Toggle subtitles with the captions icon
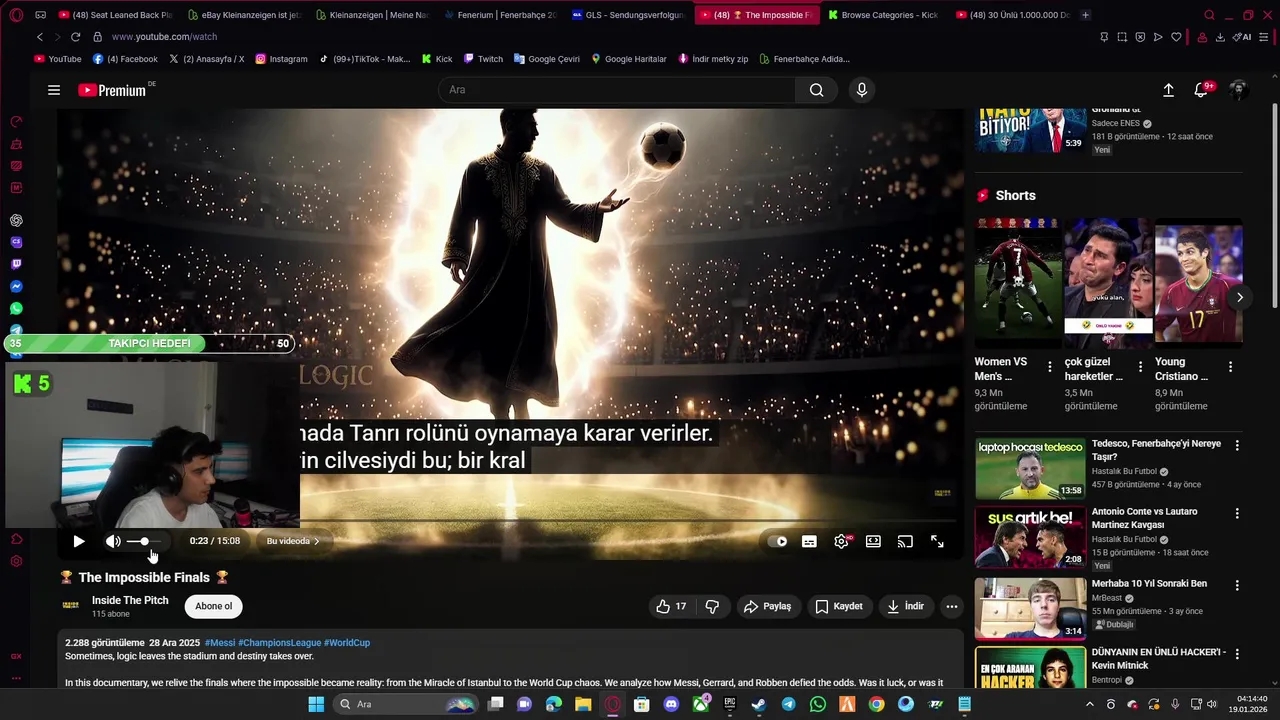The image size is (1280, 720). pyautogui.click(x=809, y=541)
